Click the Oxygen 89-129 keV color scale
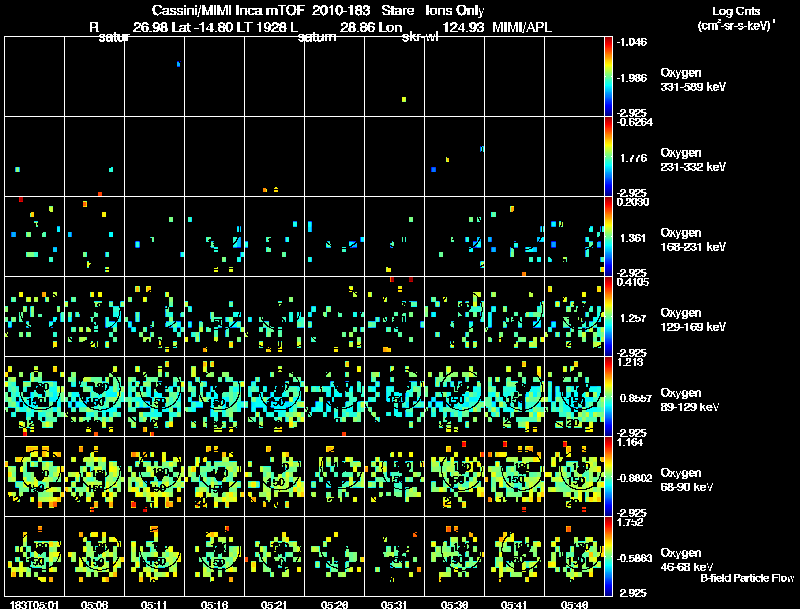 coord(609,396)
